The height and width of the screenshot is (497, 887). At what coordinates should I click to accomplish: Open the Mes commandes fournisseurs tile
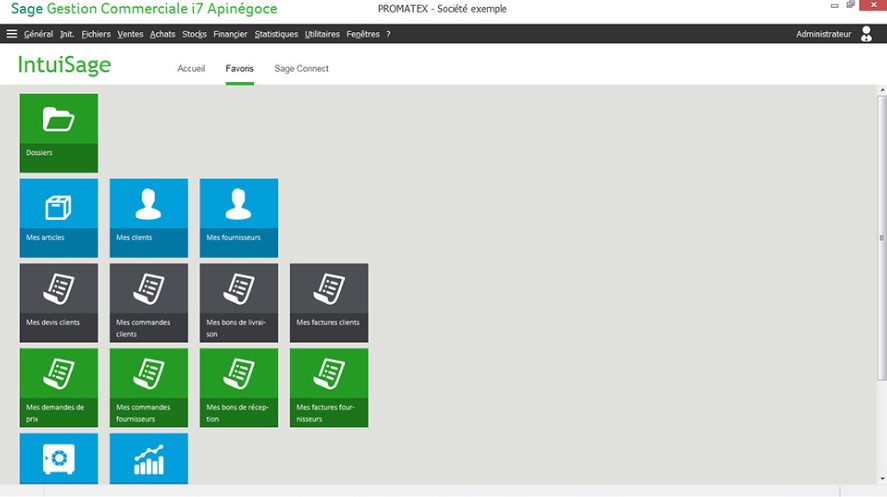pyautogui.click(x=149, y=387)
